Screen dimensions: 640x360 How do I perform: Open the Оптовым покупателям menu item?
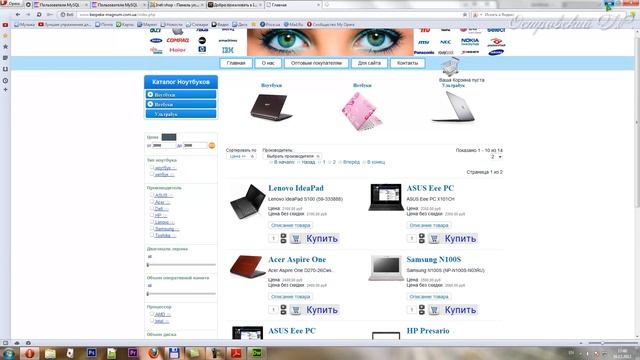point(316,63)
